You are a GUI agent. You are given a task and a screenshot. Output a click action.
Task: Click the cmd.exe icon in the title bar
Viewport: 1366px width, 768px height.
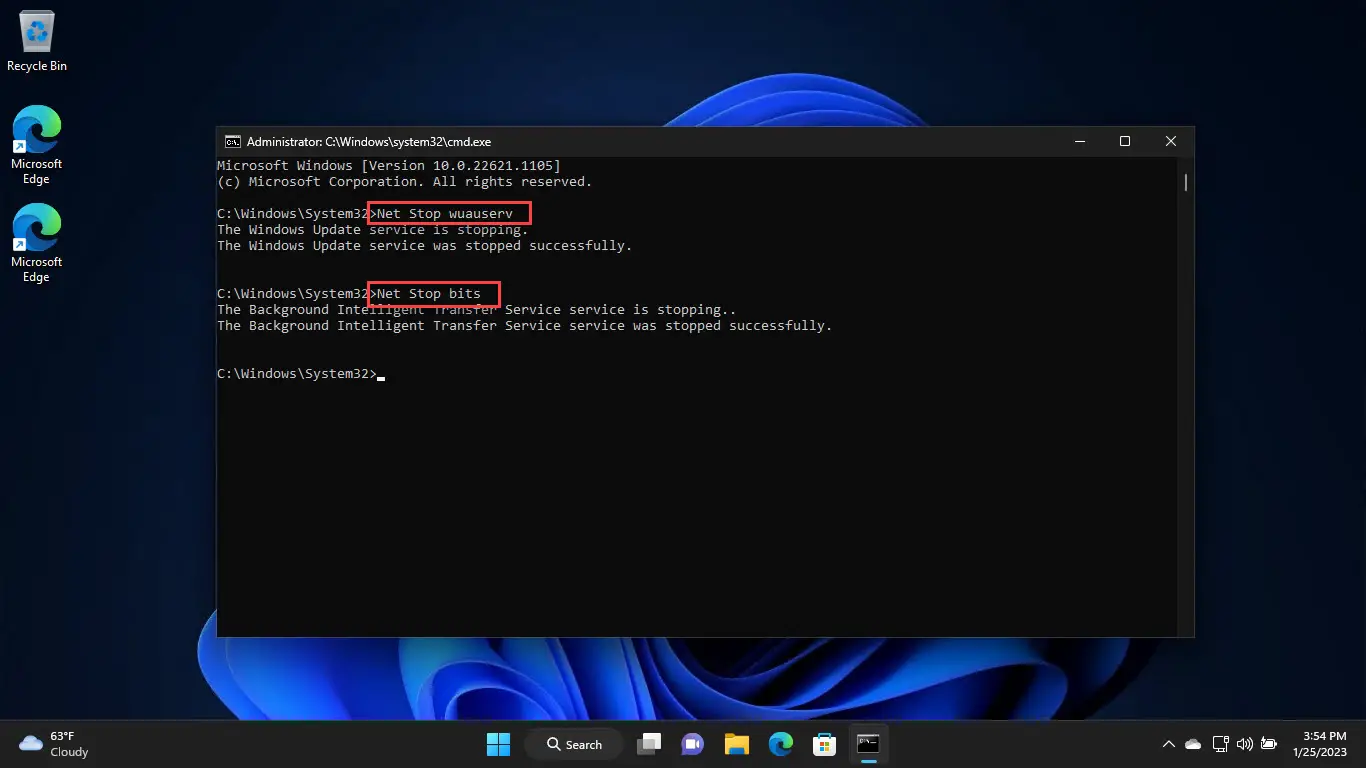[x=232, y=142]
